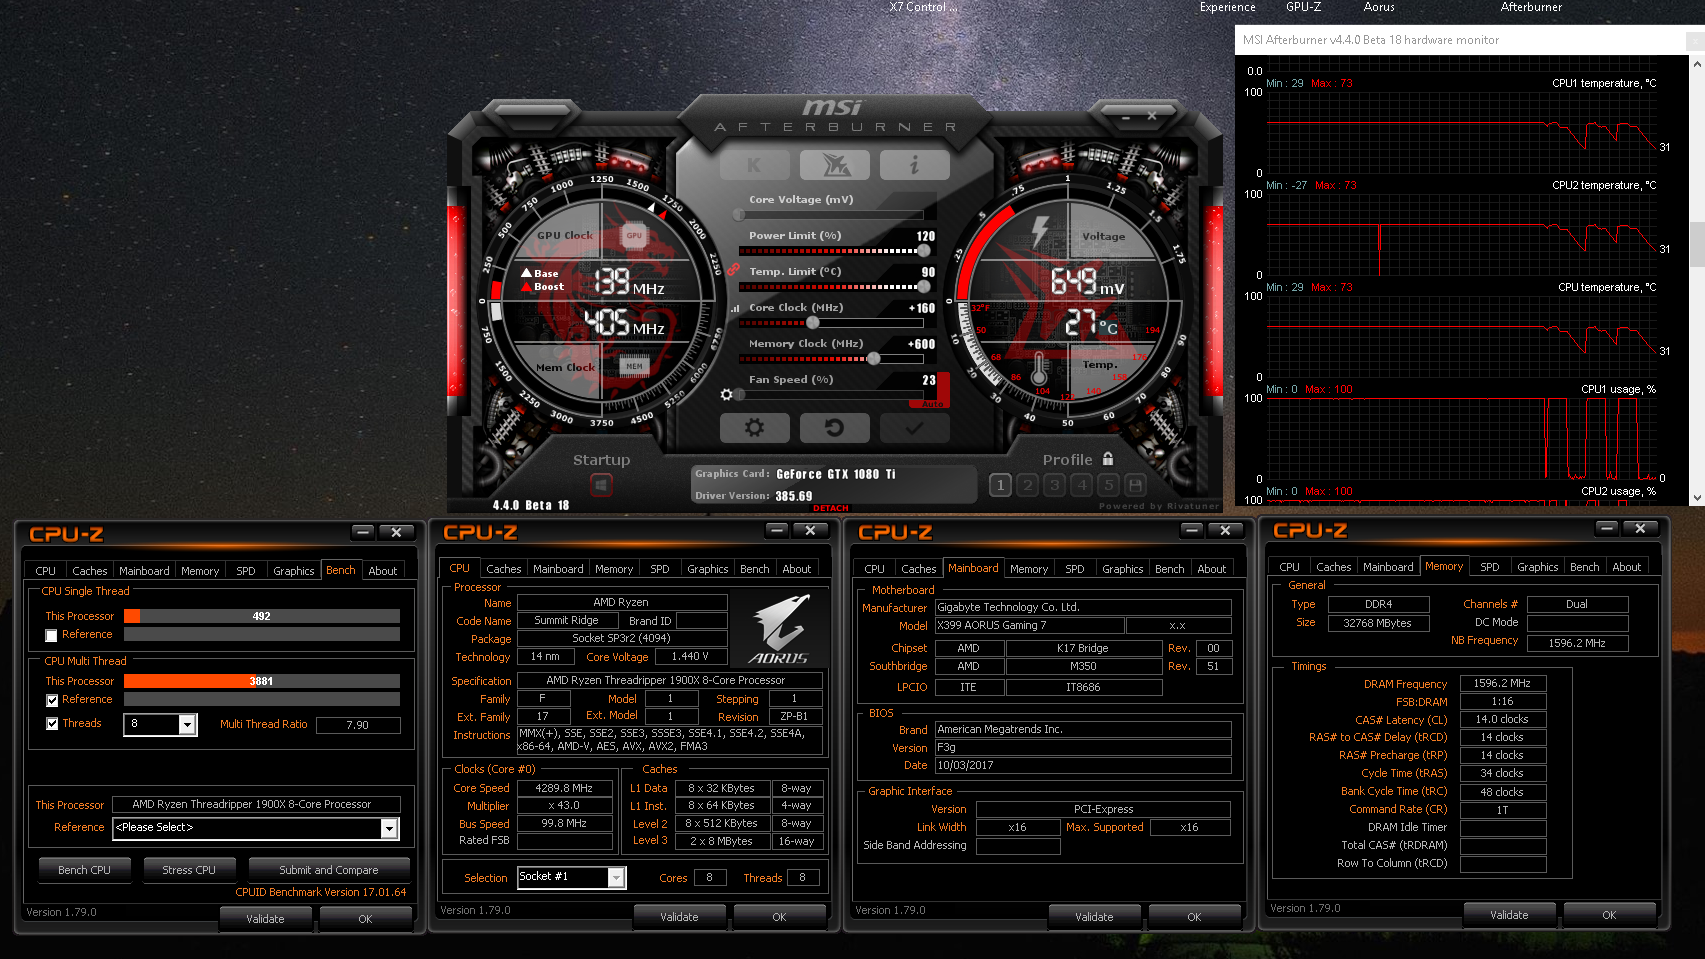
Task: Enable Reference checkbox under CPU Single Thread
Action: pyautogui.click(x=51, y=635)
